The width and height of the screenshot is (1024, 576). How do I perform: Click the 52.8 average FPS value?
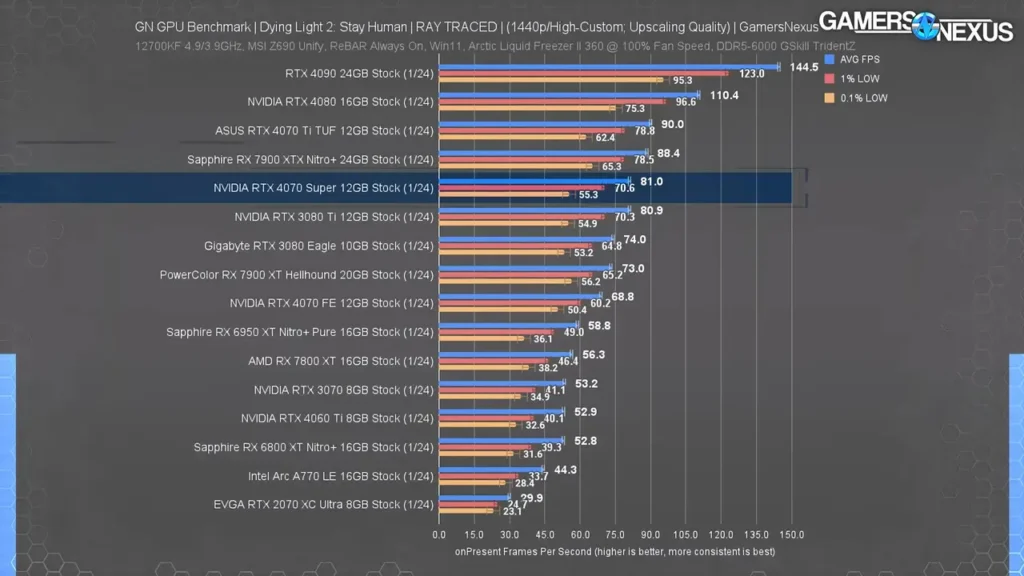pyautogui.click(x=585, y=441)
